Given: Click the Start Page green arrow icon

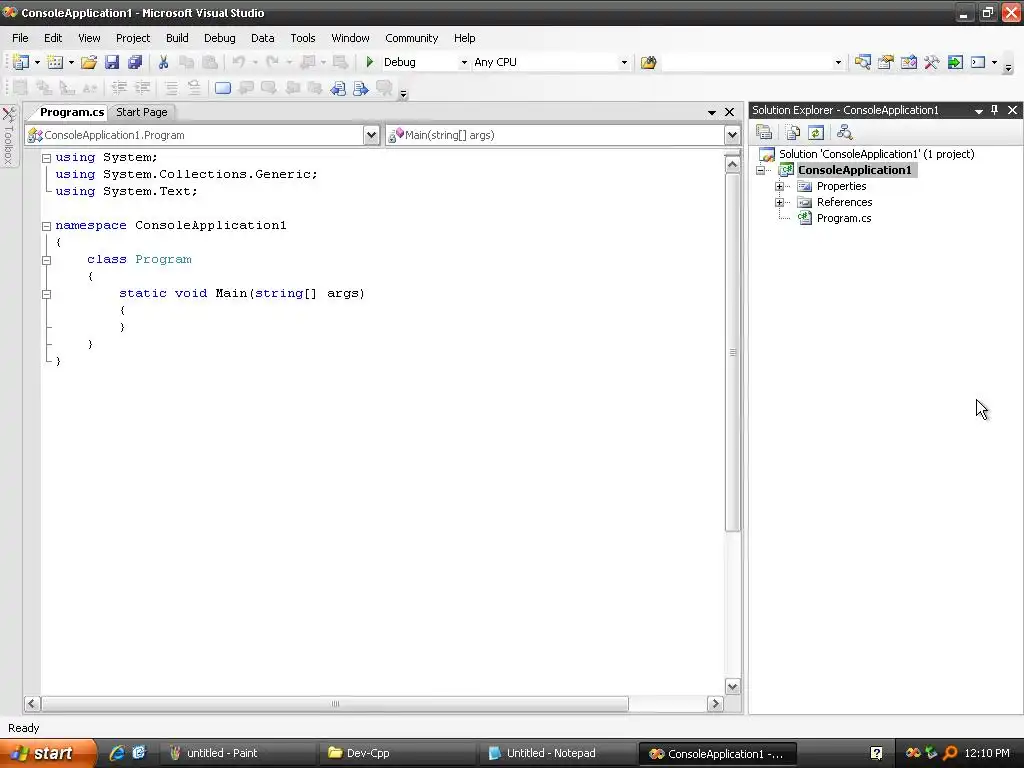Looking at the screenshot, I should click(x=955, y=62).
